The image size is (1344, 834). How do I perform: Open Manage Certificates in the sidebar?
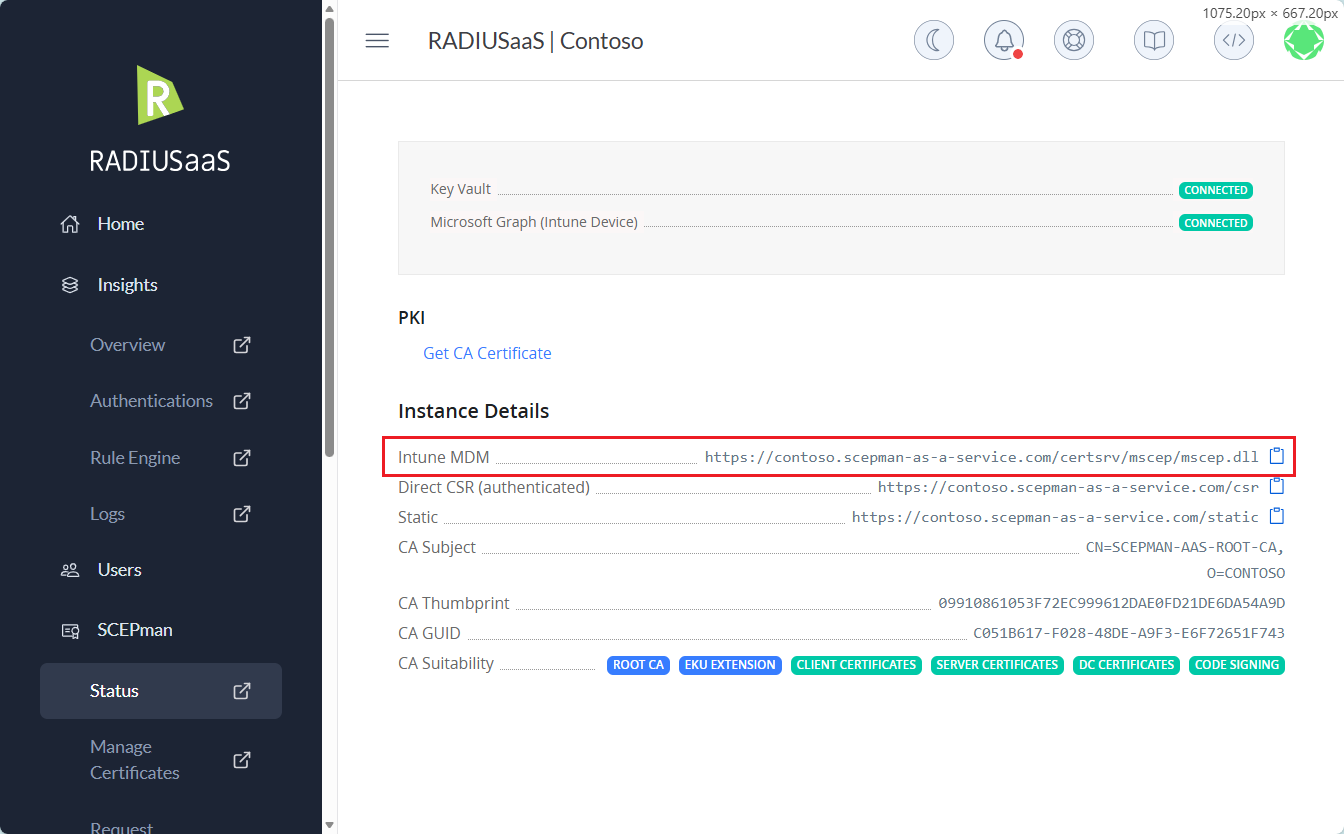pyautogui.click(x=135, y=760)
